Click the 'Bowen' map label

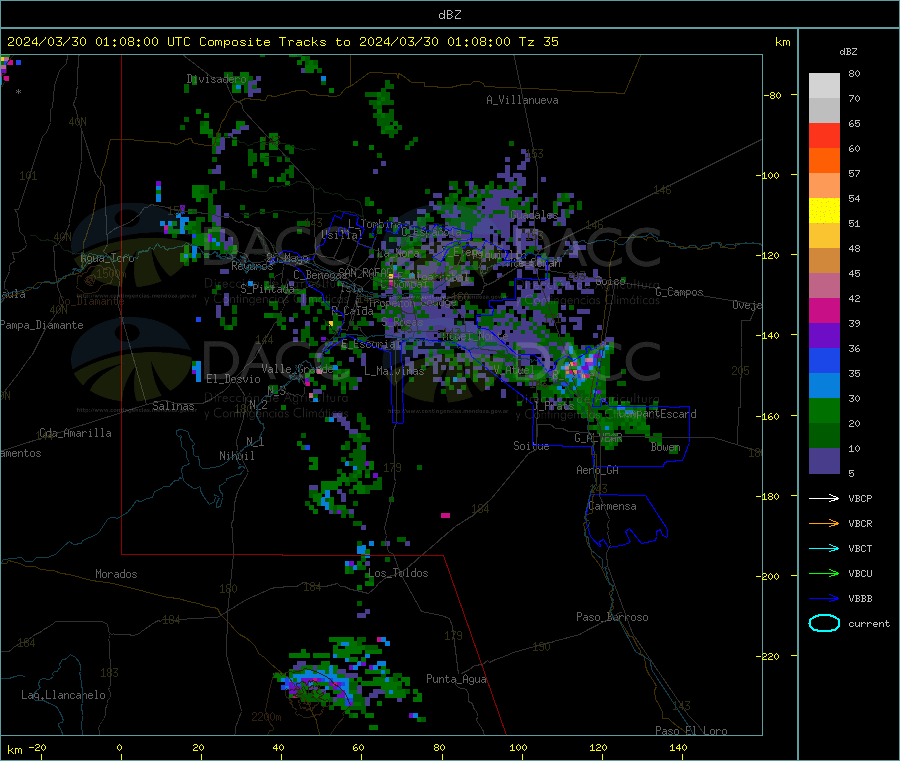click(666, 447)
